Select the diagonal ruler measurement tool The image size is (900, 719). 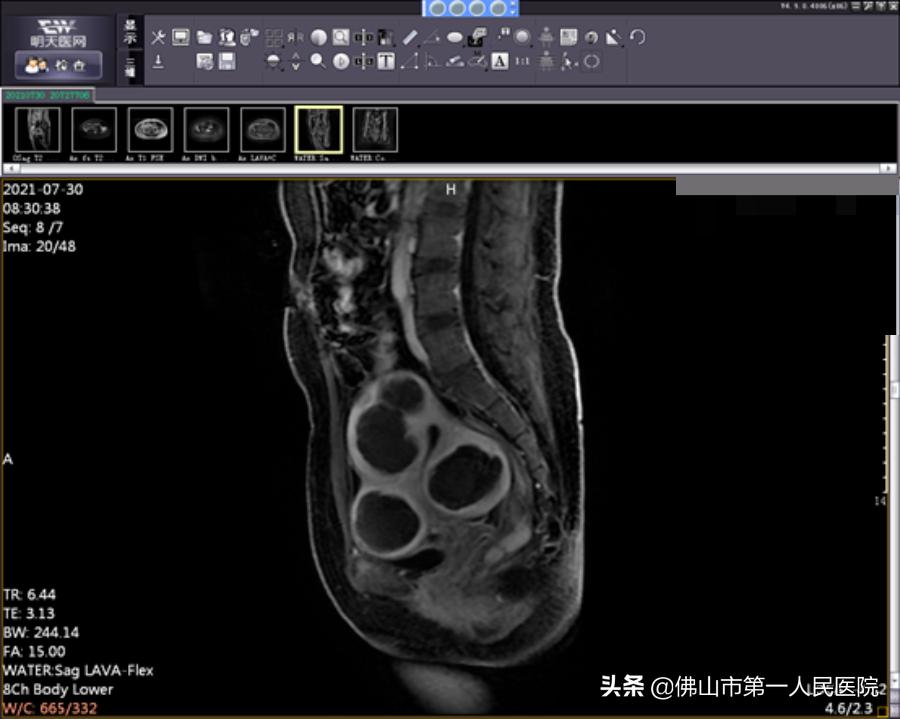410,38
